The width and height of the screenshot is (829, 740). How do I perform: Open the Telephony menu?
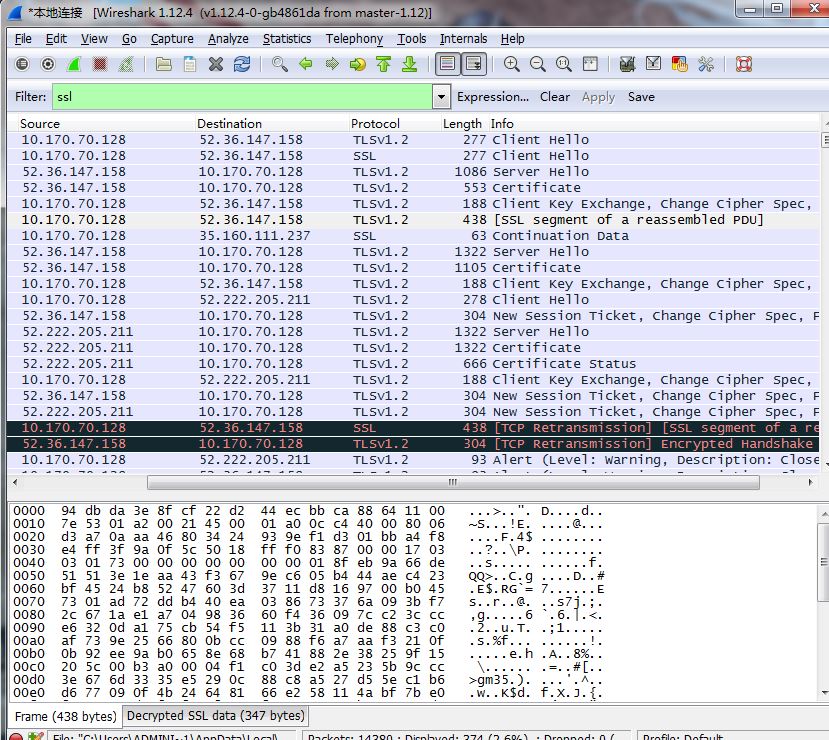click(354, 39)
